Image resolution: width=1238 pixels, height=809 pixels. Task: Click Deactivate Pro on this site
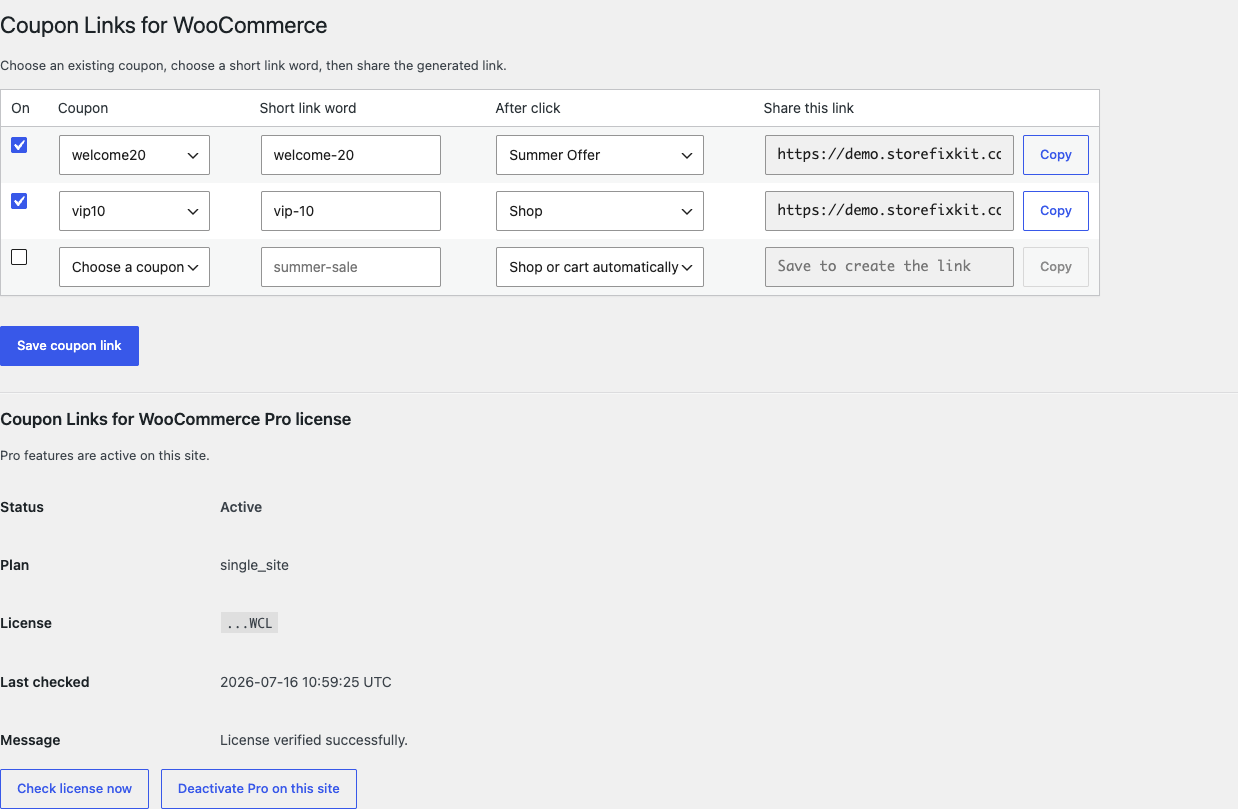click(x=259, y=789)
